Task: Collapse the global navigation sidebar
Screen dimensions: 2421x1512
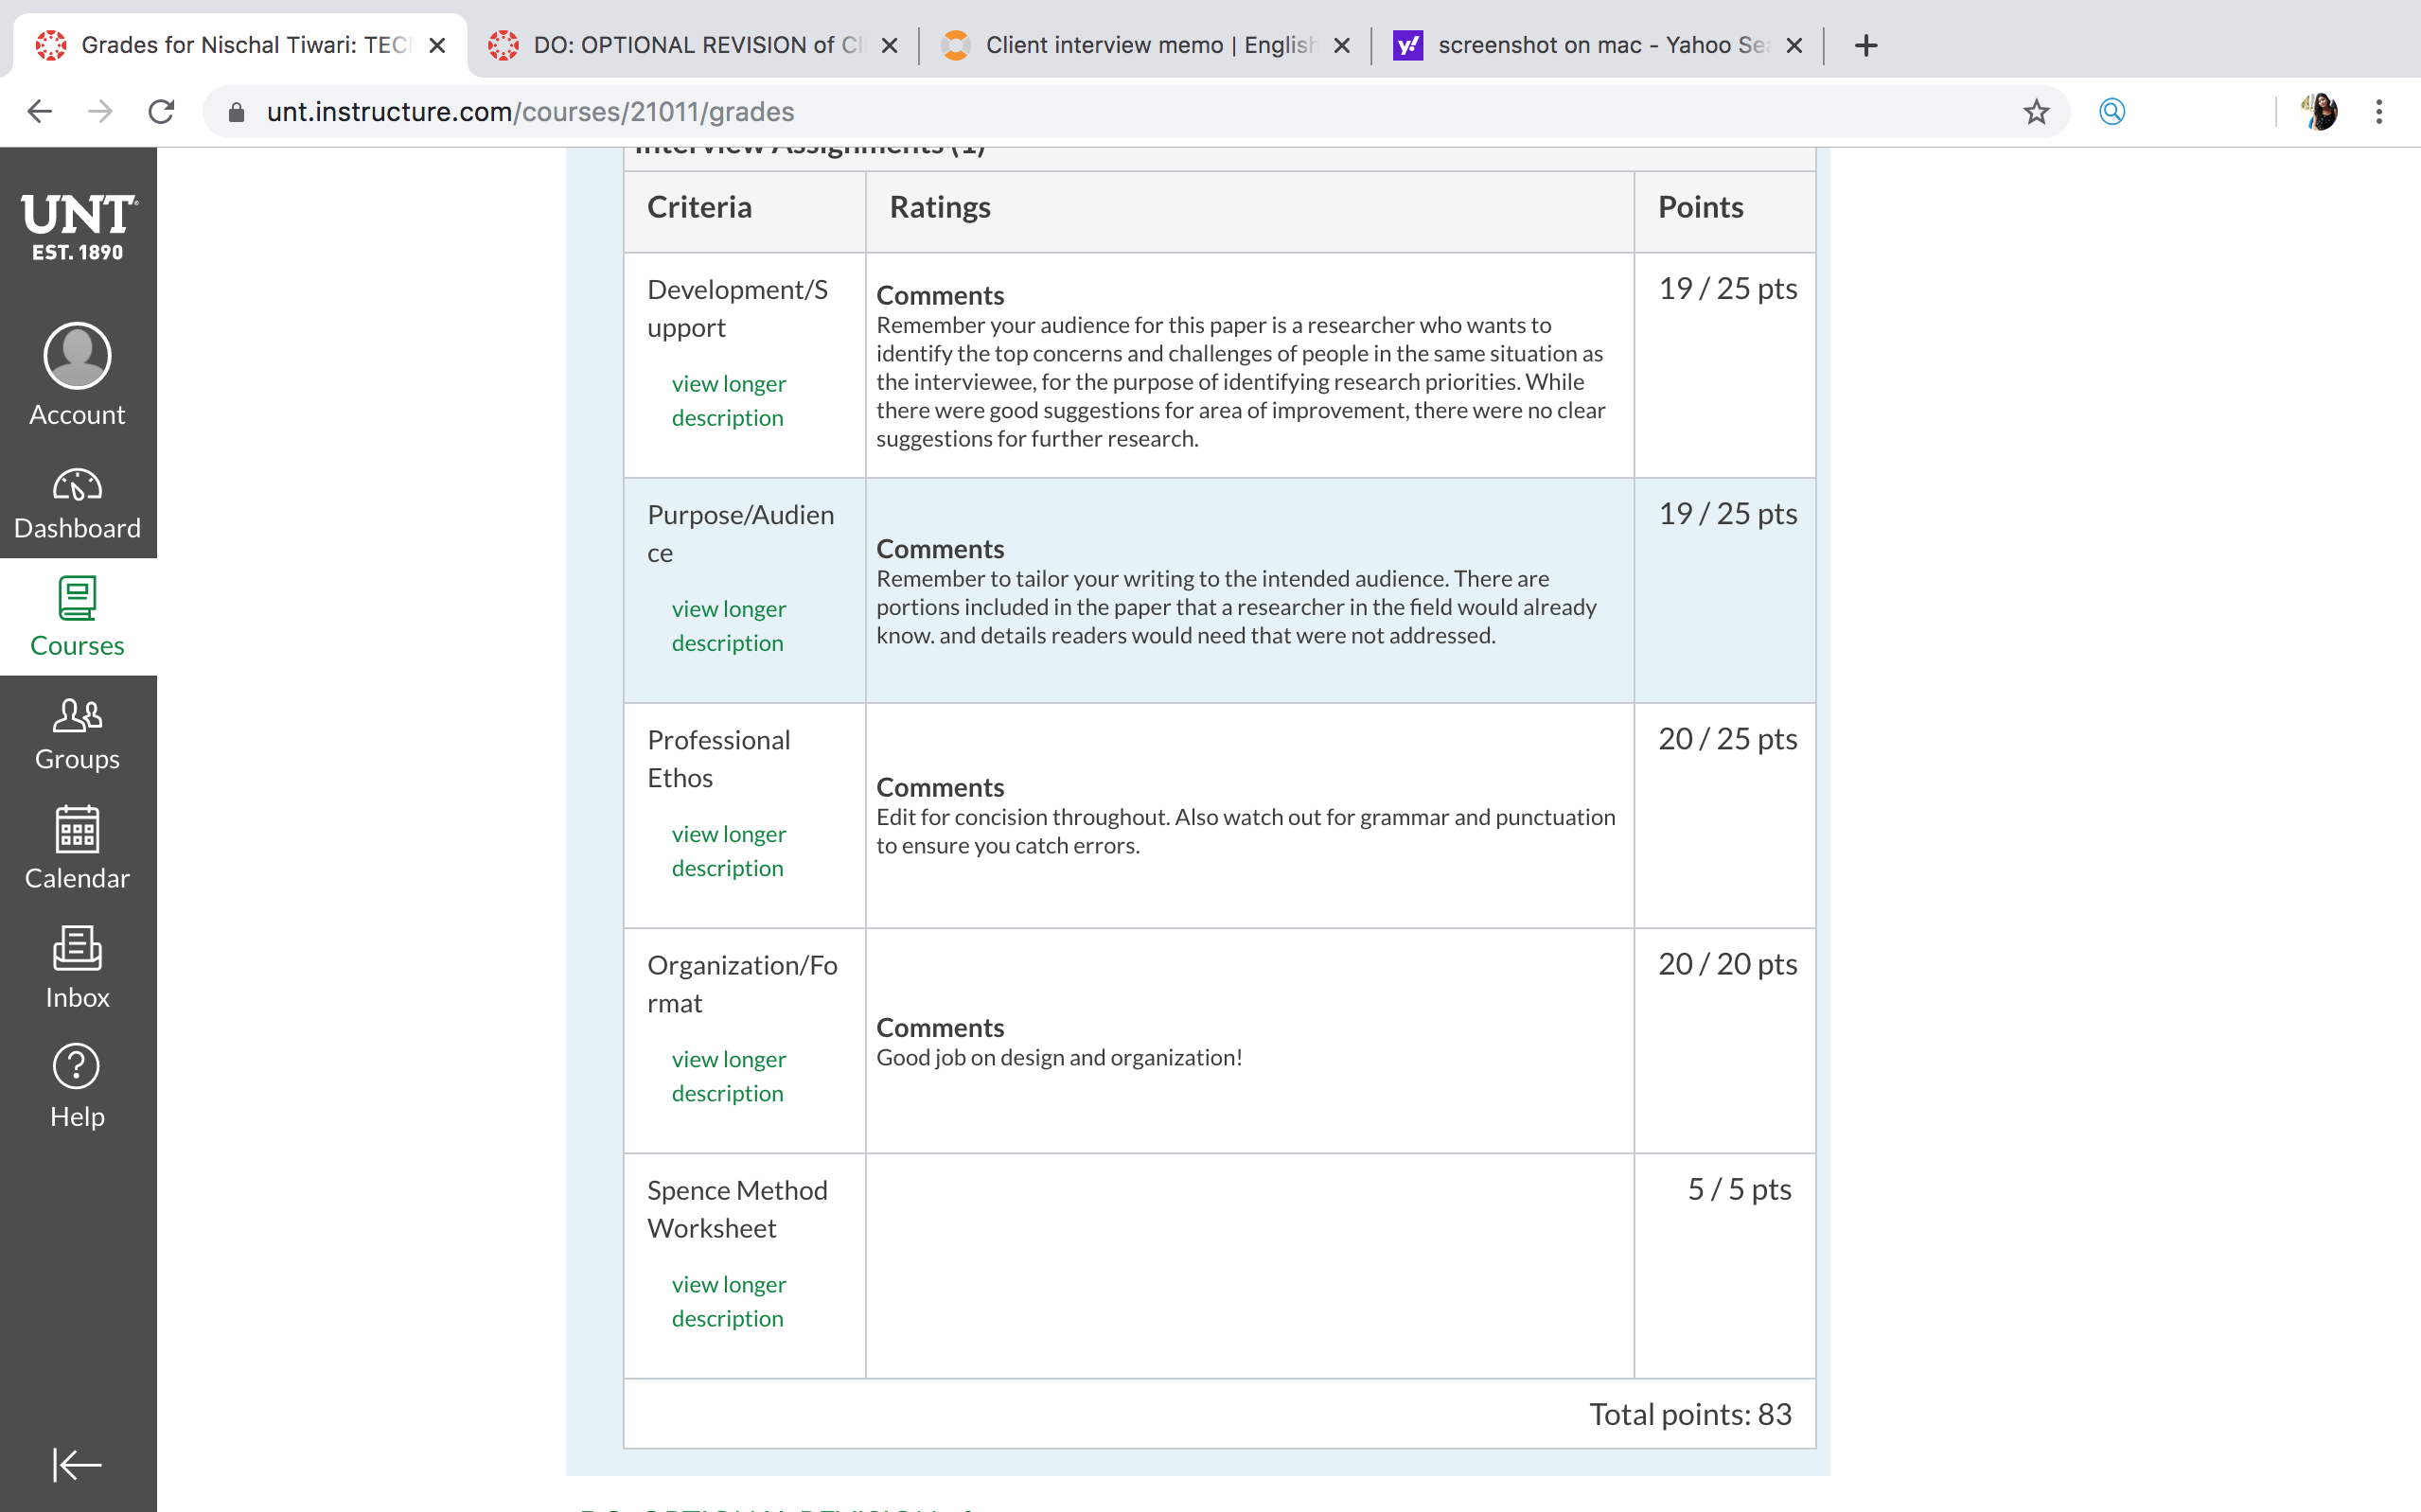Action: tap(77, 1465)
